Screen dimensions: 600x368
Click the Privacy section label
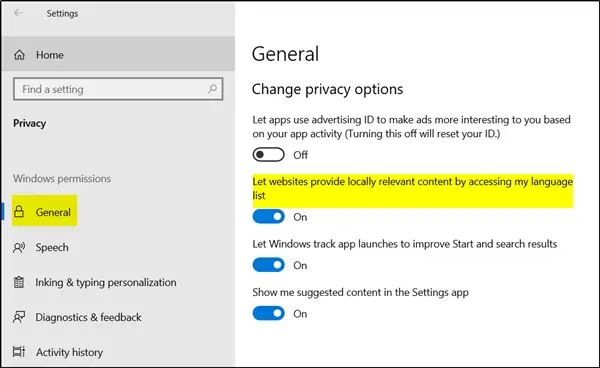point(29,123)
